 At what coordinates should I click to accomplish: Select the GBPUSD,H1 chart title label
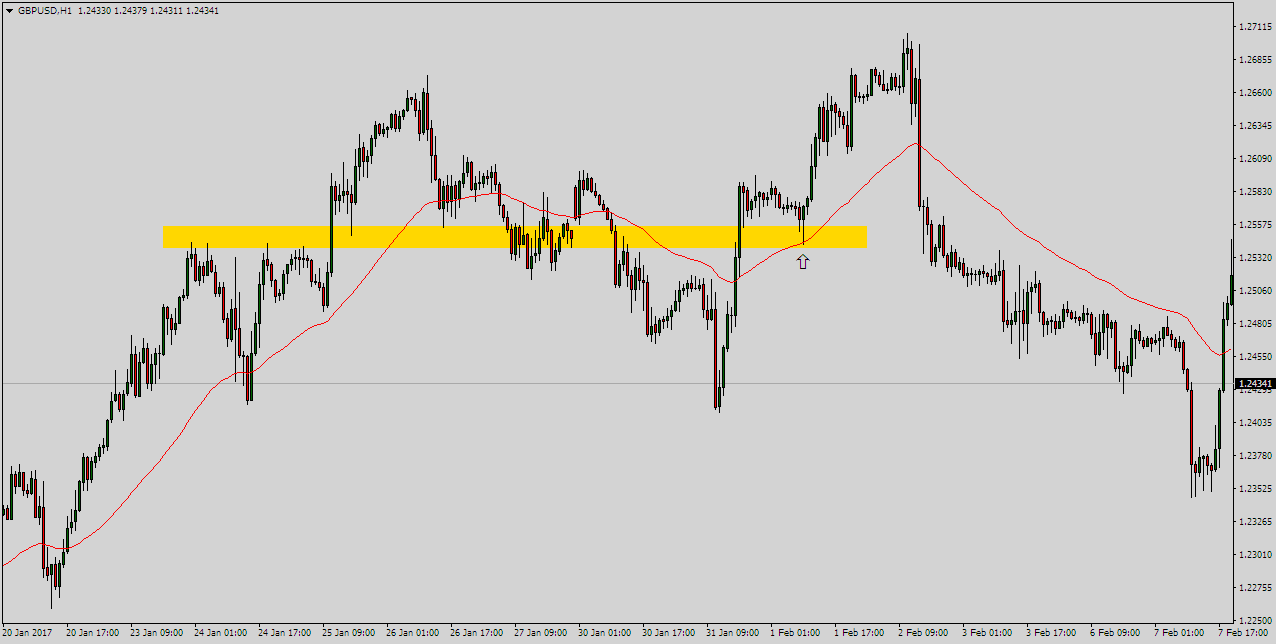click(45, 10)
